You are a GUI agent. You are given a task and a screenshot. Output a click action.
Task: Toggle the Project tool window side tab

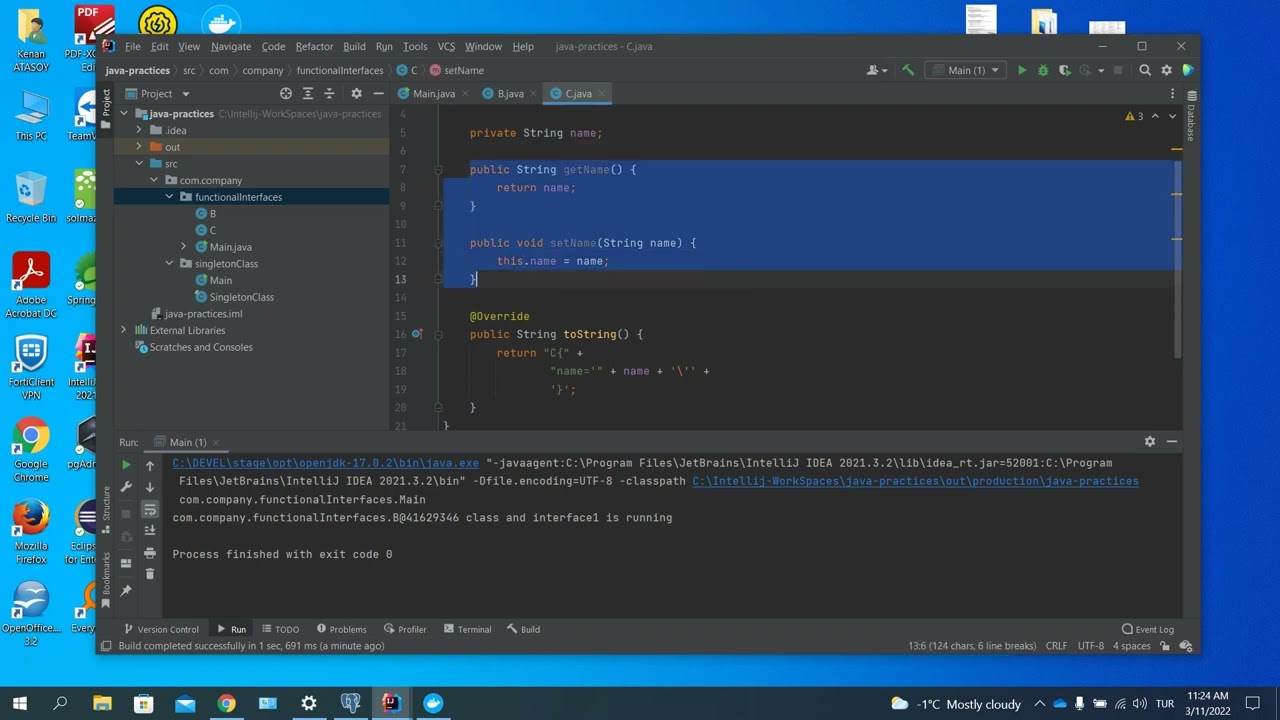point(106,110)
